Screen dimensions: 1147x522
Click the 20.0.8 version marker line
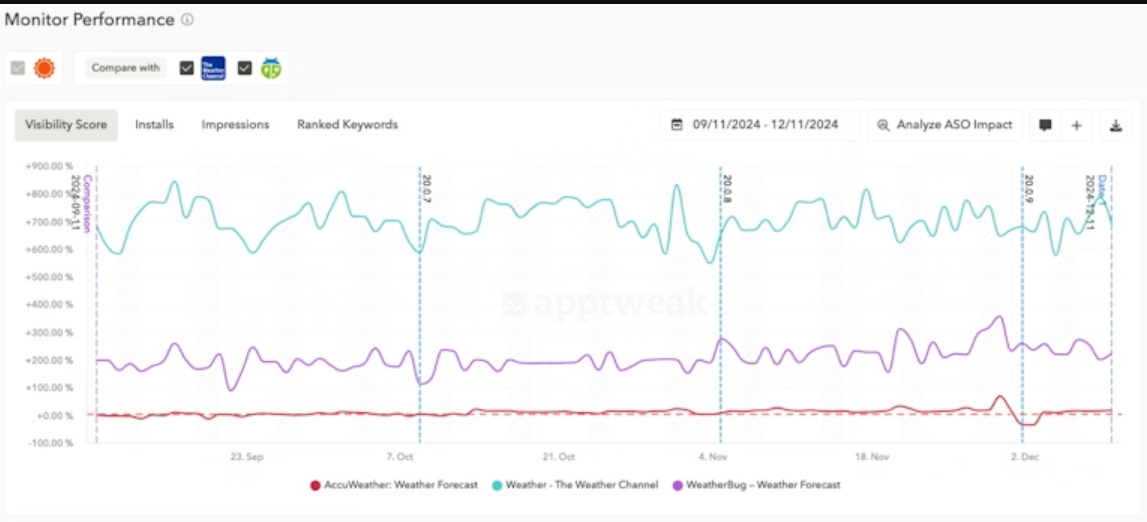pos(721,307)
